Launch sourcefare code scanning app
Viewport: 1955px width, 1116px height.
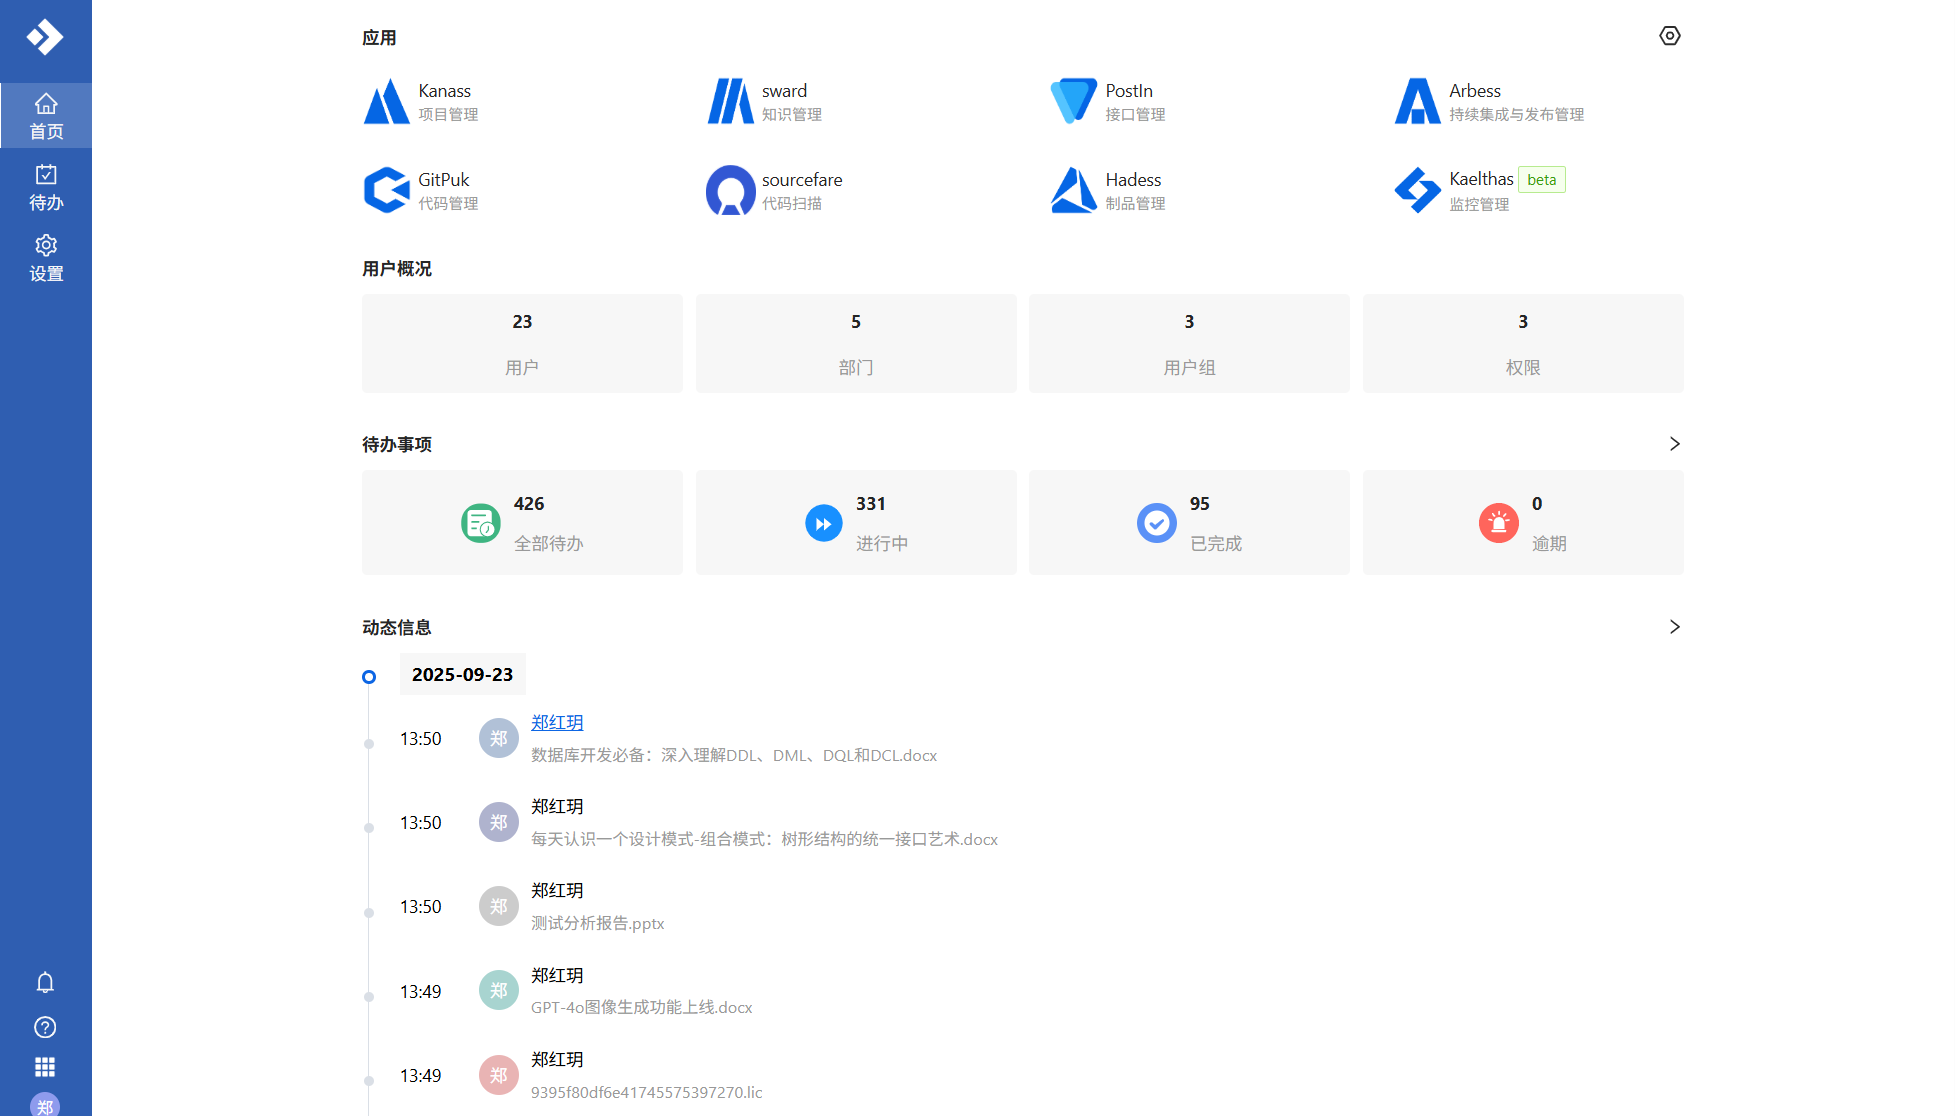click(x=775, y=190)
